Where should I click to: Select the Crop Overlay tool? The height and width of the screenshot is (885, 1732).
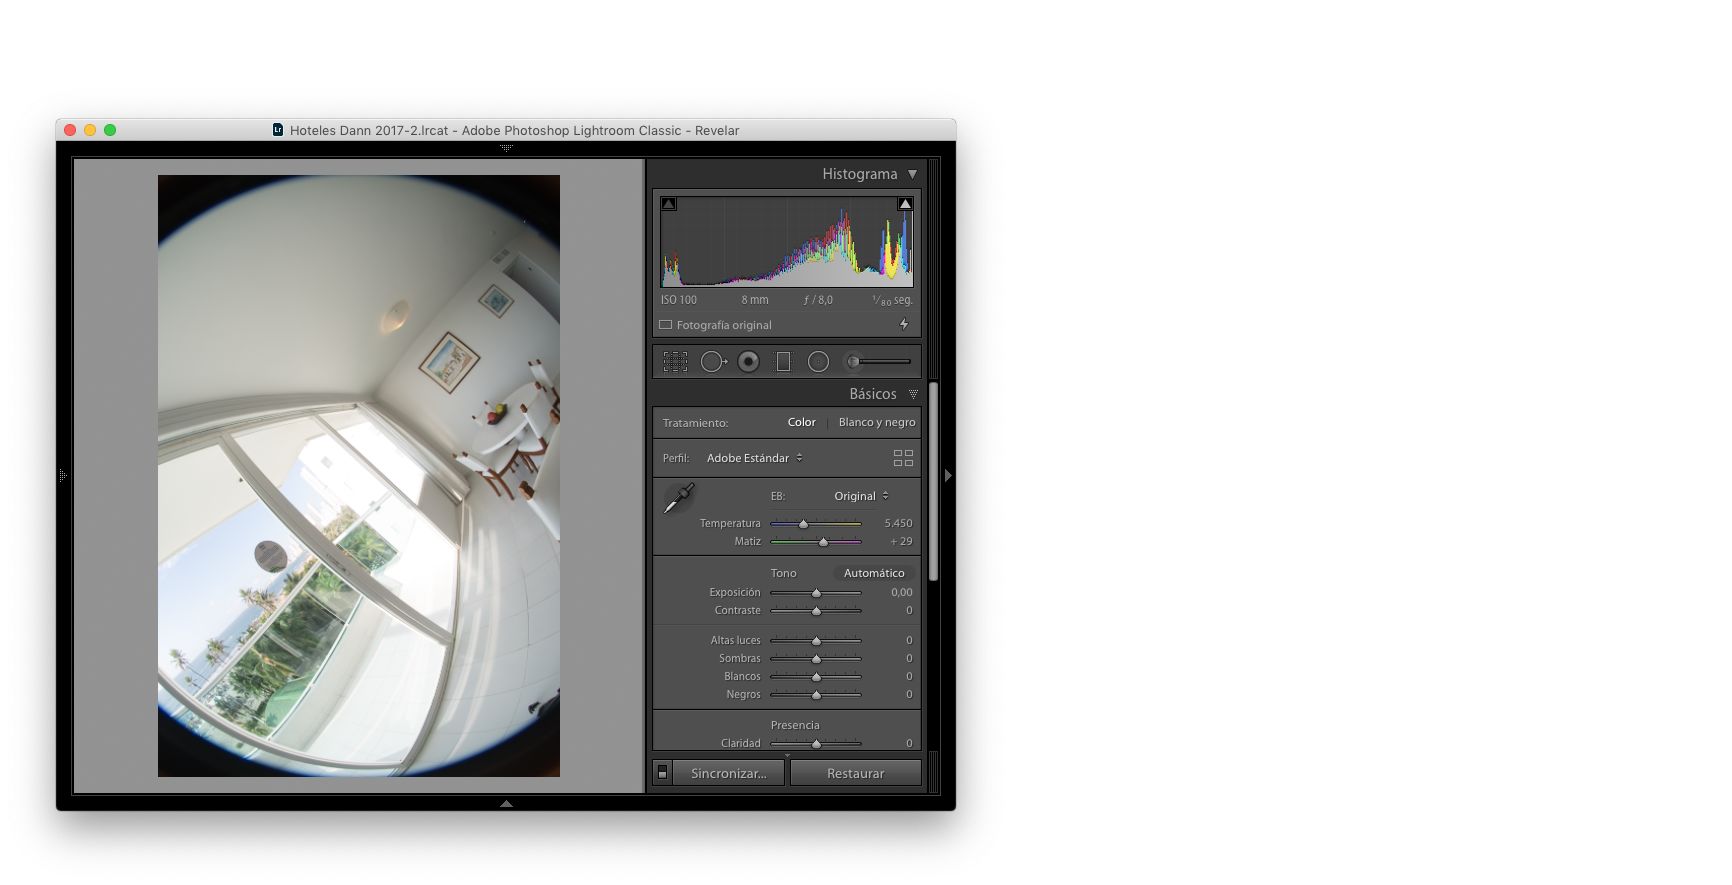coord(675,362)
